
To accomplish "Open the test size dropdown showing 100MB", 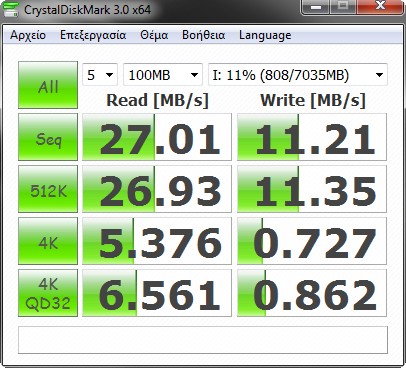I will 163,75.
